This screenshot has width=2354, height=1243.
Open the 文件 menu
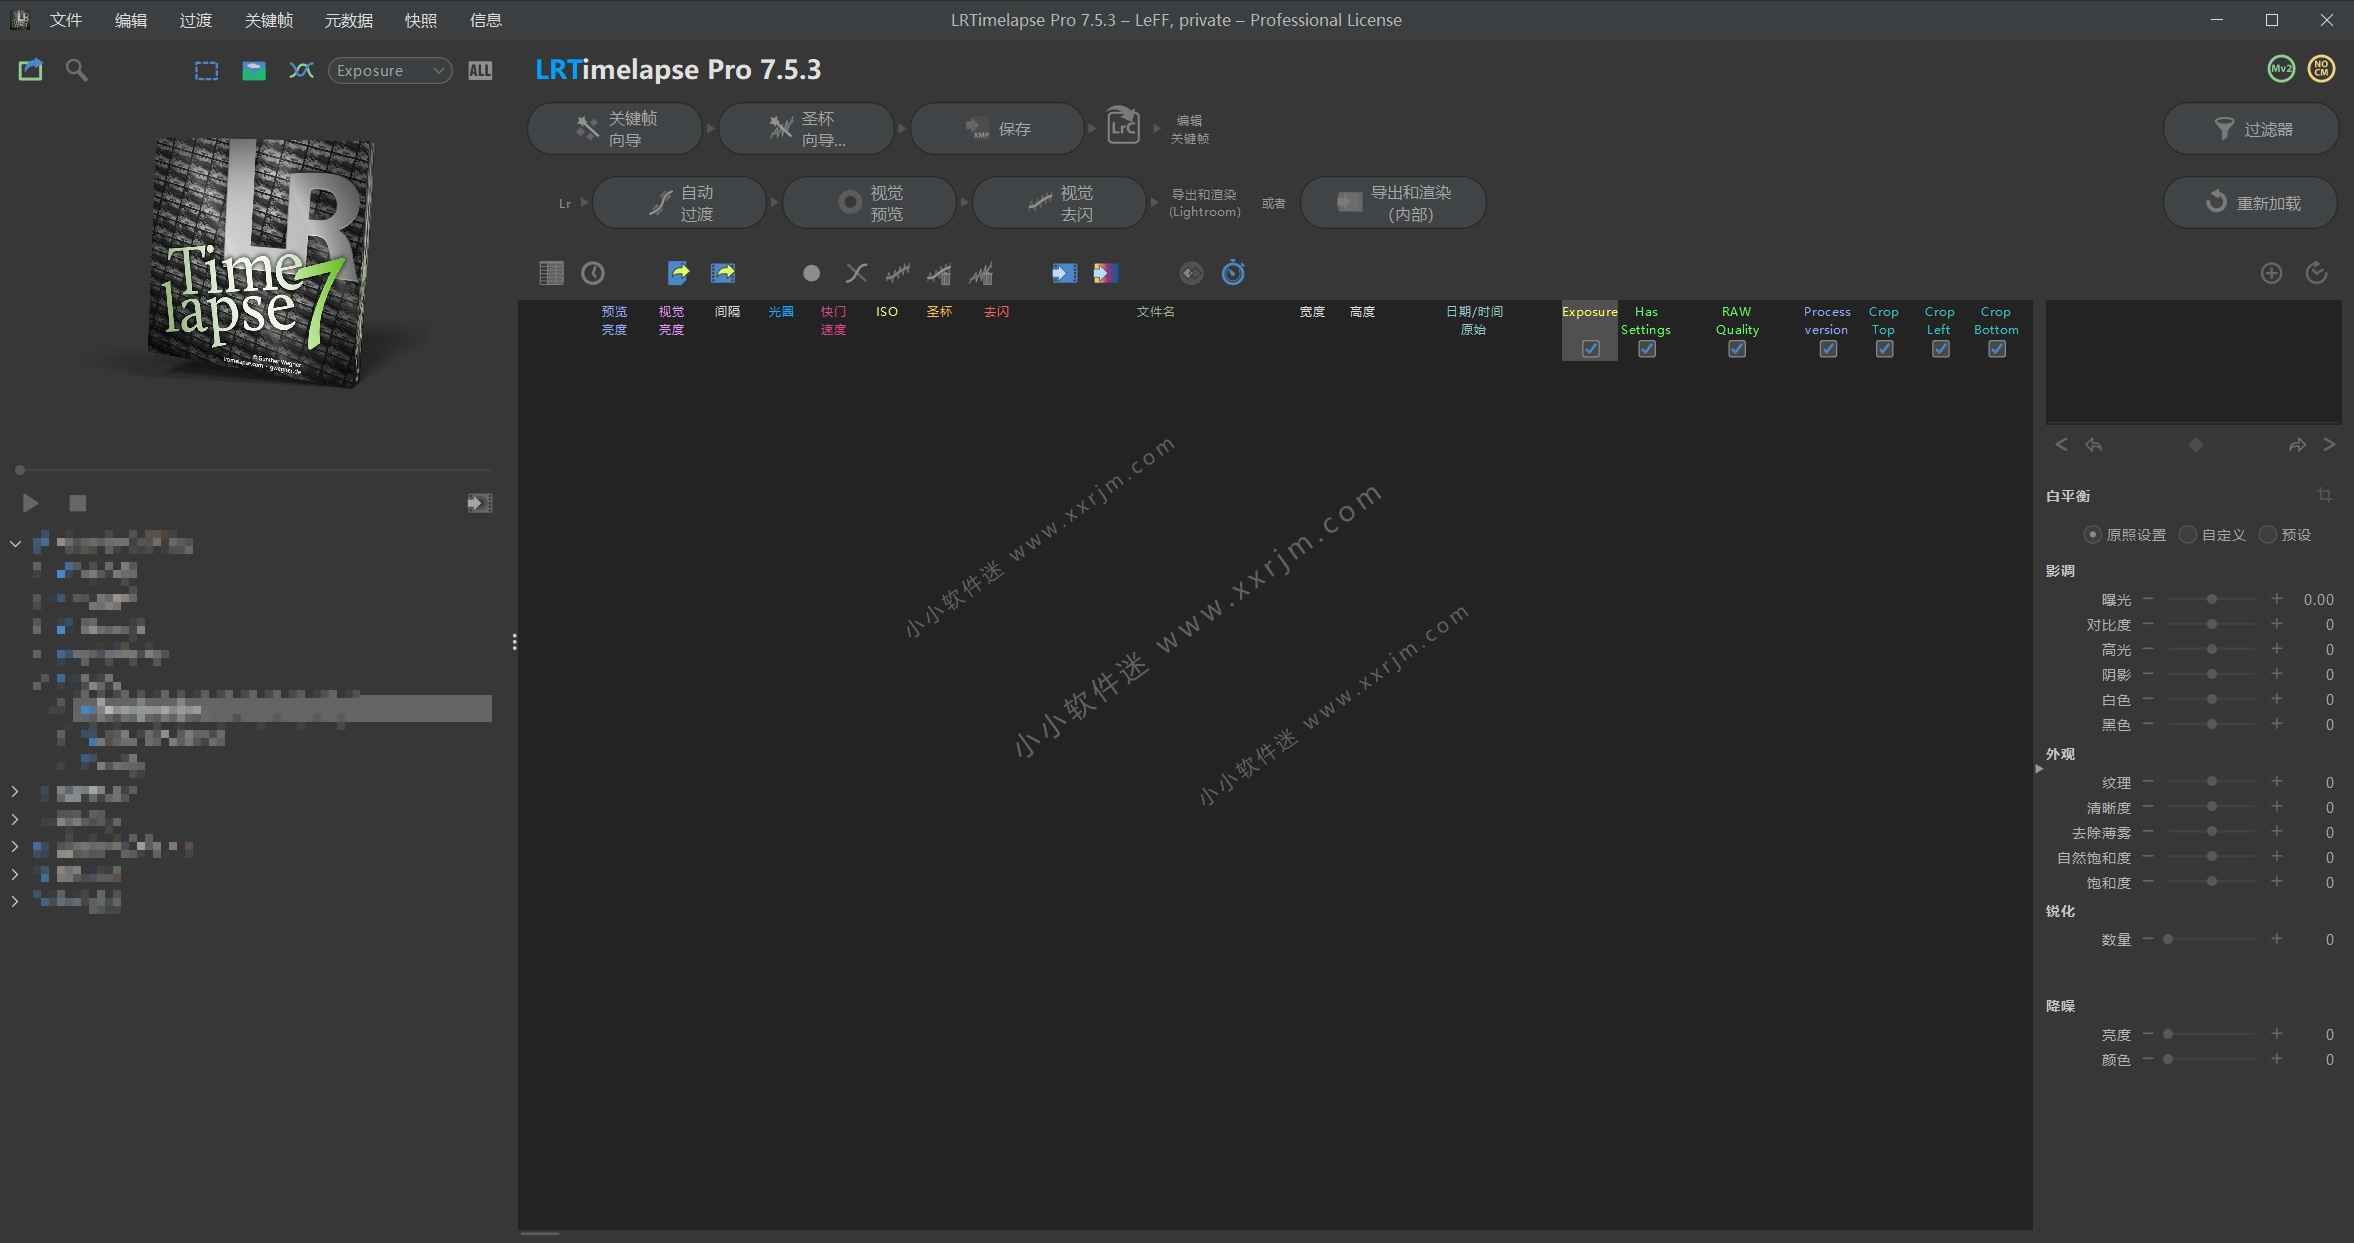[x=66, y=20]
